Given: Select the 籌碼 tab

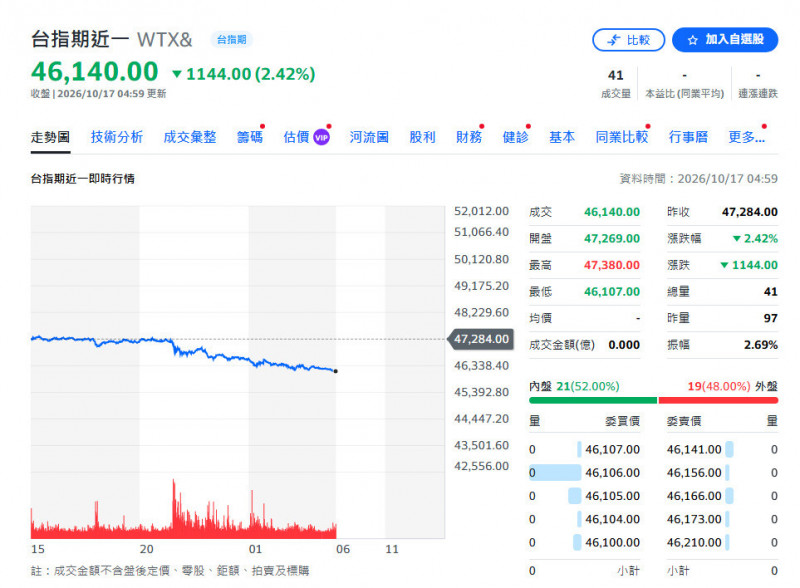Looking at the screenshot, I should click(249, 137).
